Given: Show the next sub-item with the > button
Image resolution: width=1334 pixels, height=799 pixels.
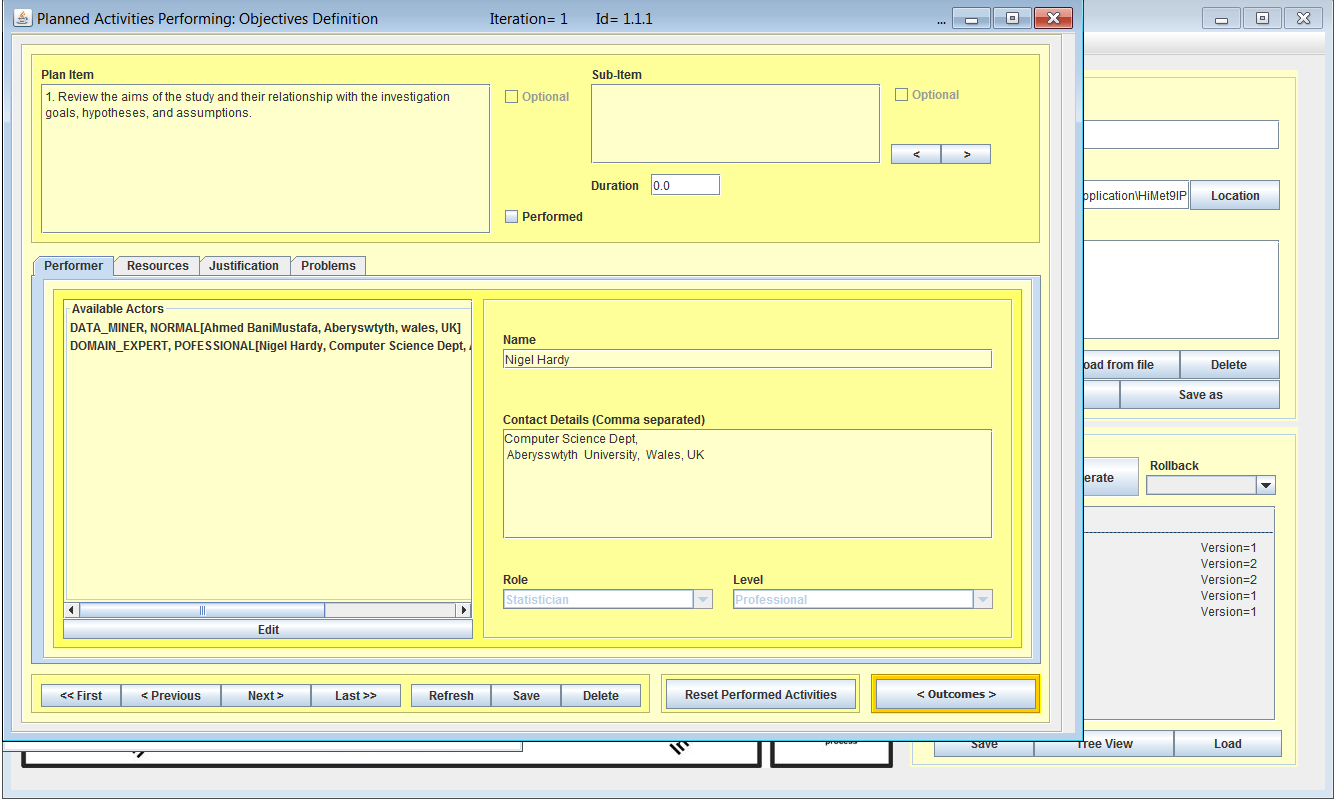Looking at the screenshot, I should coord(966,154).
